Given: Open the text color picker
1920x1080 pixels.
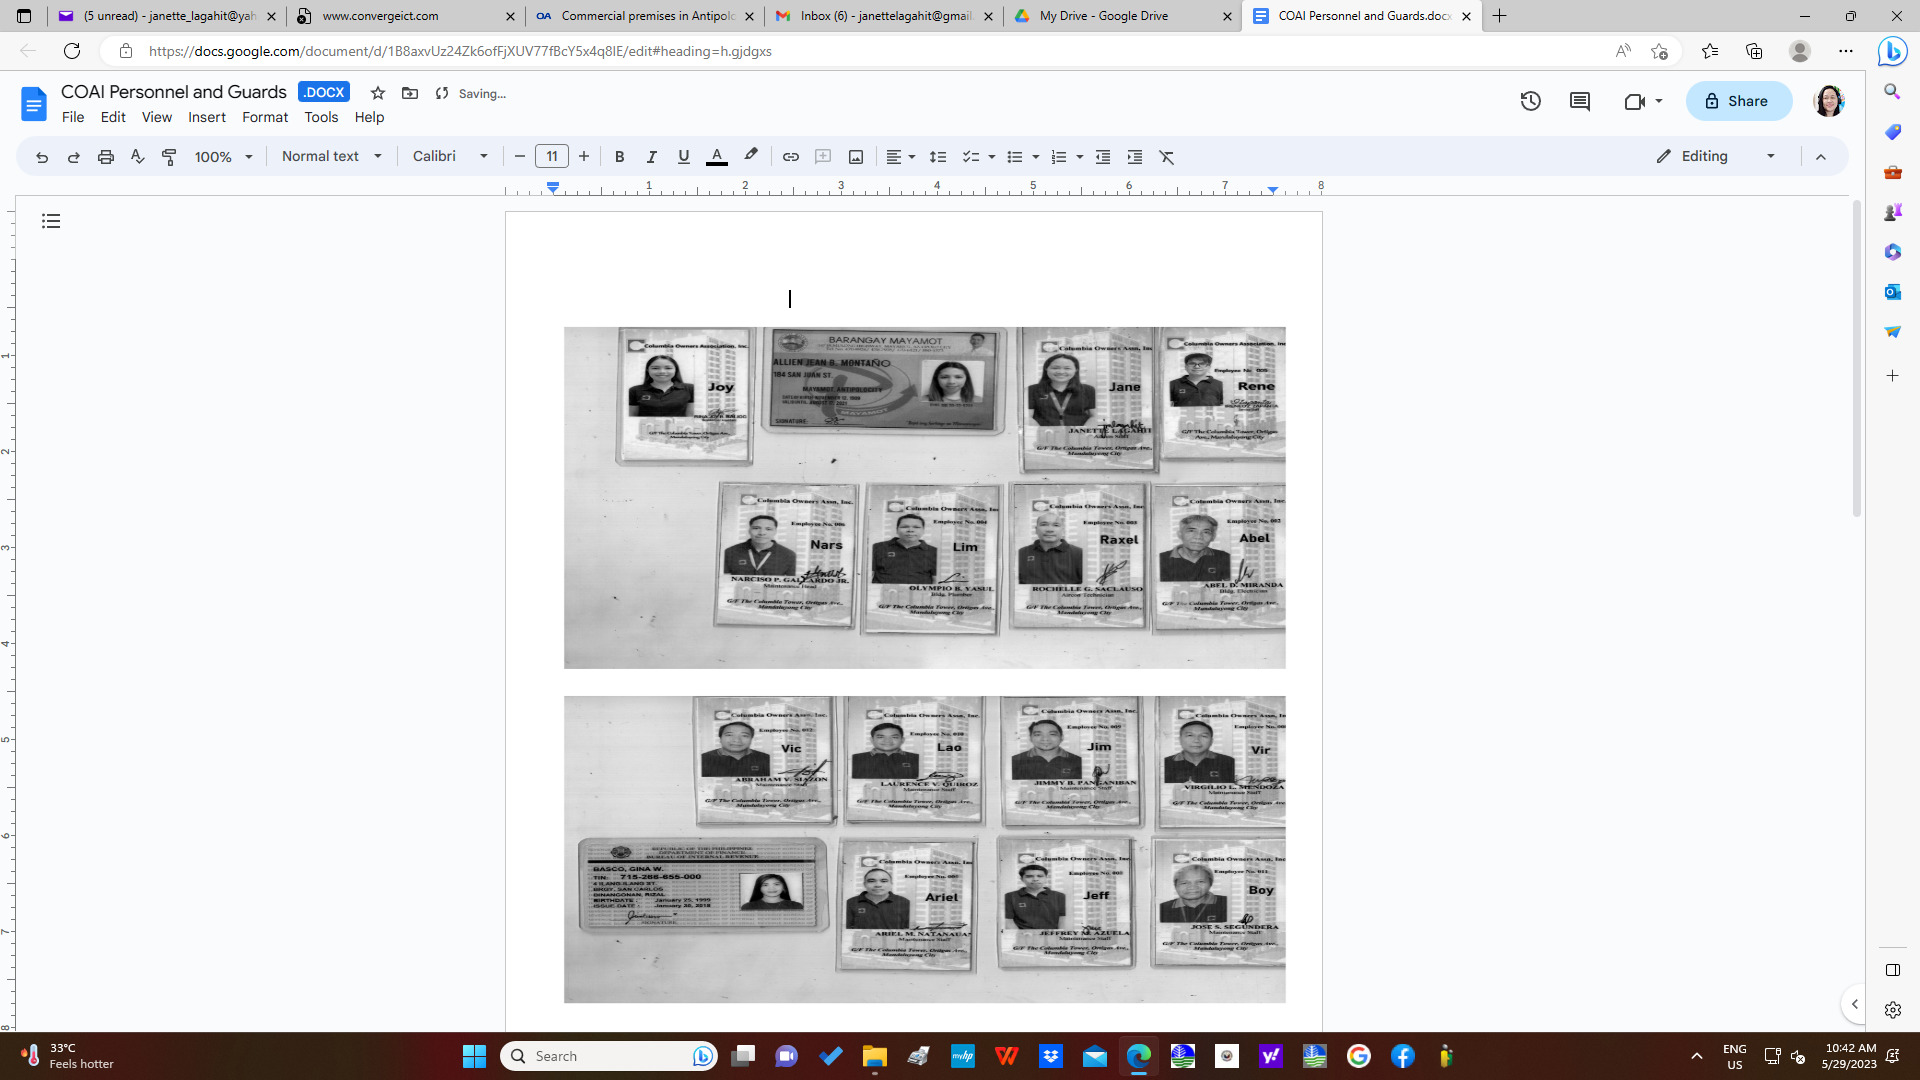Looking at the screenshot, I should click(716, 157).
